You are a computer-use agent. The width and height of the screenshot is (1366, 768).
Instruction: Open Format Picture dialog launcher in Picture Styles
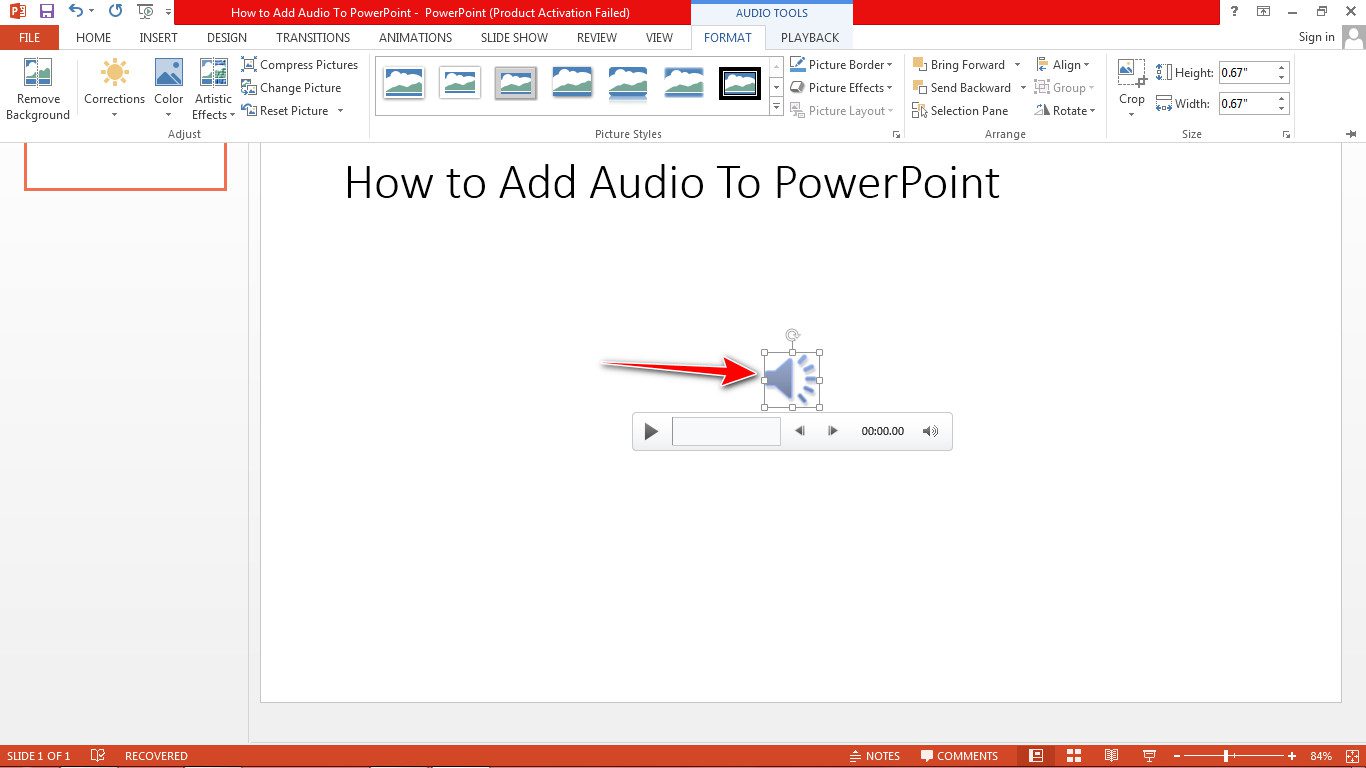click(x=897, y=134)
